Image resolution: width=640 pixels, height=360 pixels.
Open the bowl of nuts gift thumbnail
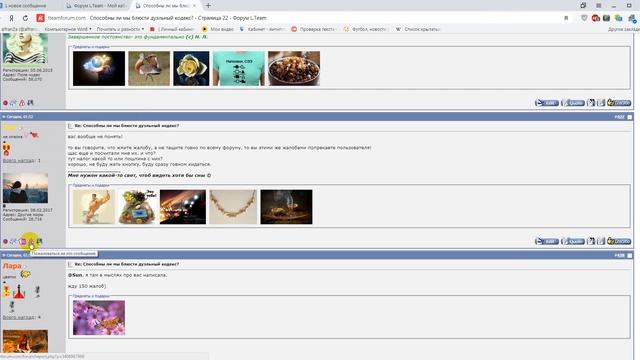pos(294,69)
